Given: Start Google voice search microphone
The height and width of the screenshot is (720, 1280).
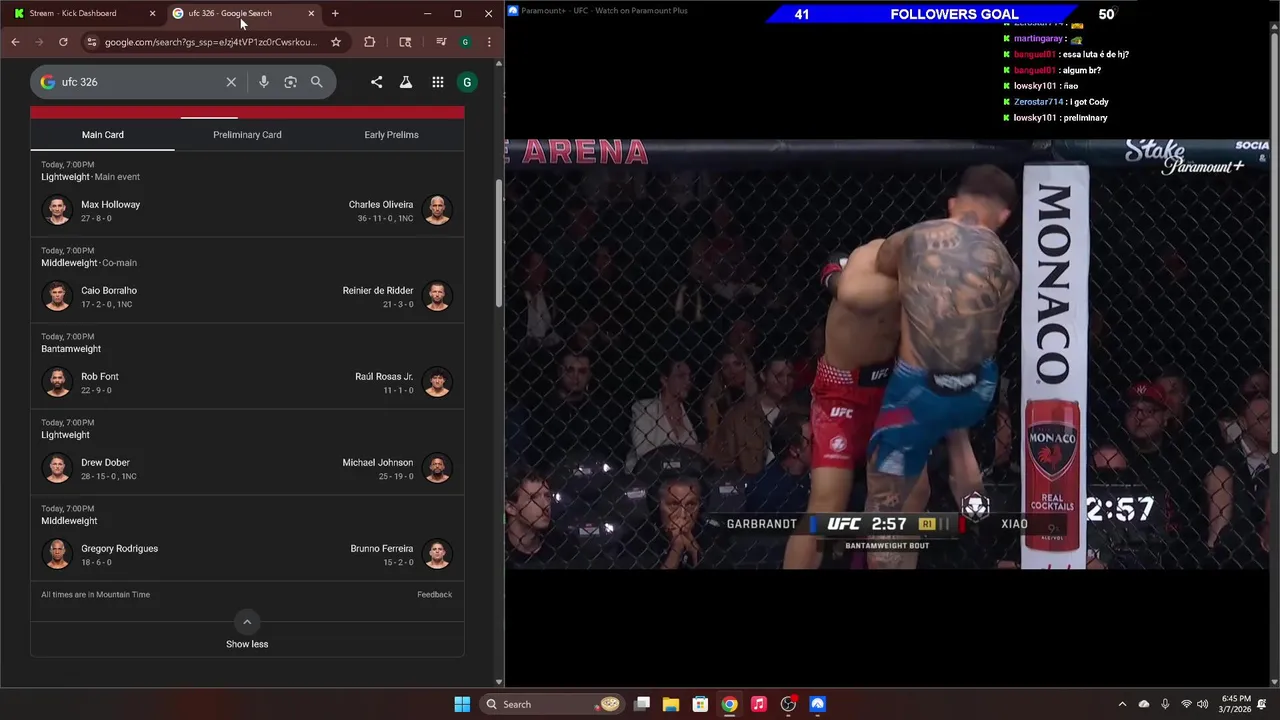Looking at the screenshot, I should (x=264, y=82).
